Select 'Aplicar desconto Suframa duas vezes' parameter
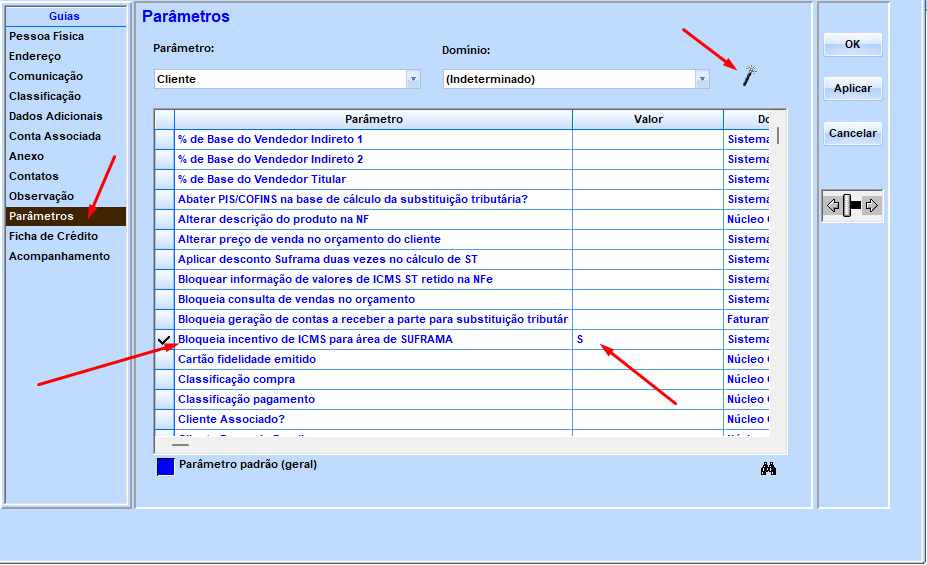This screenshot has height=565, width=927. point(374,260)
